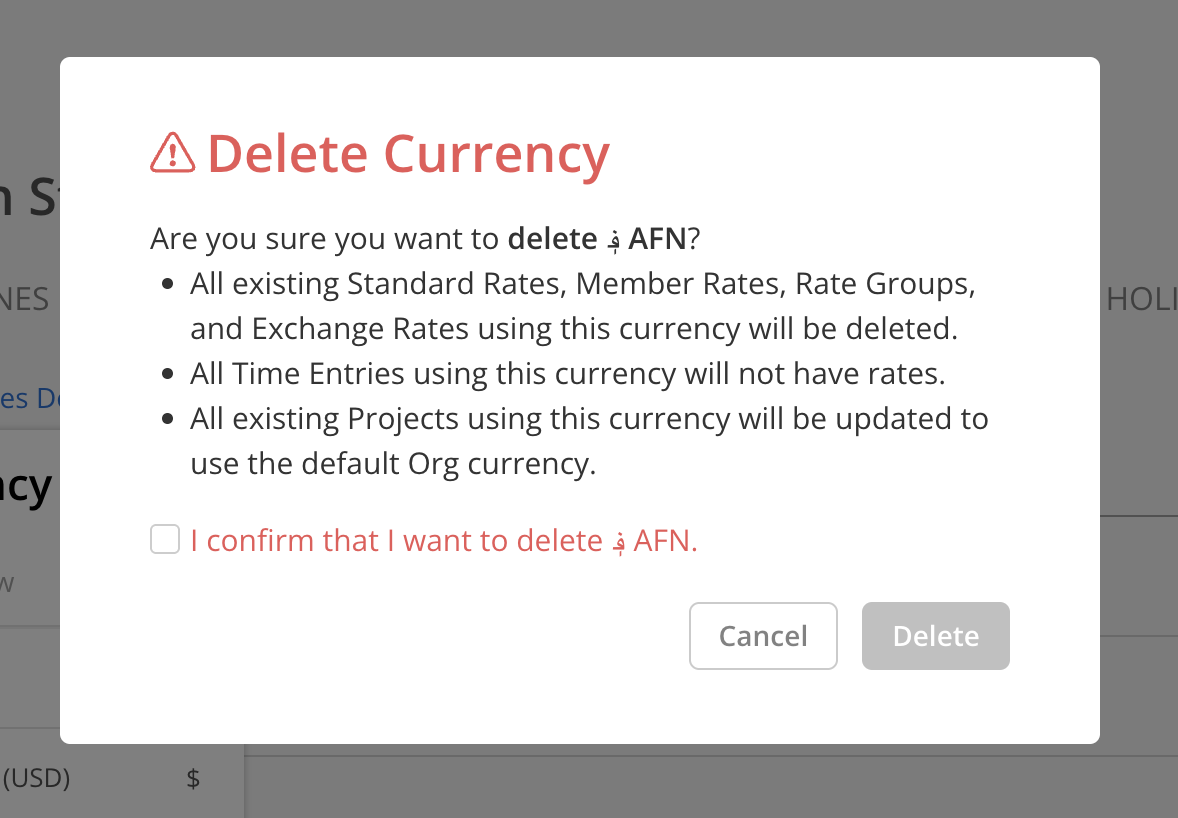Click the bold AFN text in the question
1178x818 pixels.
pos(657,239)
